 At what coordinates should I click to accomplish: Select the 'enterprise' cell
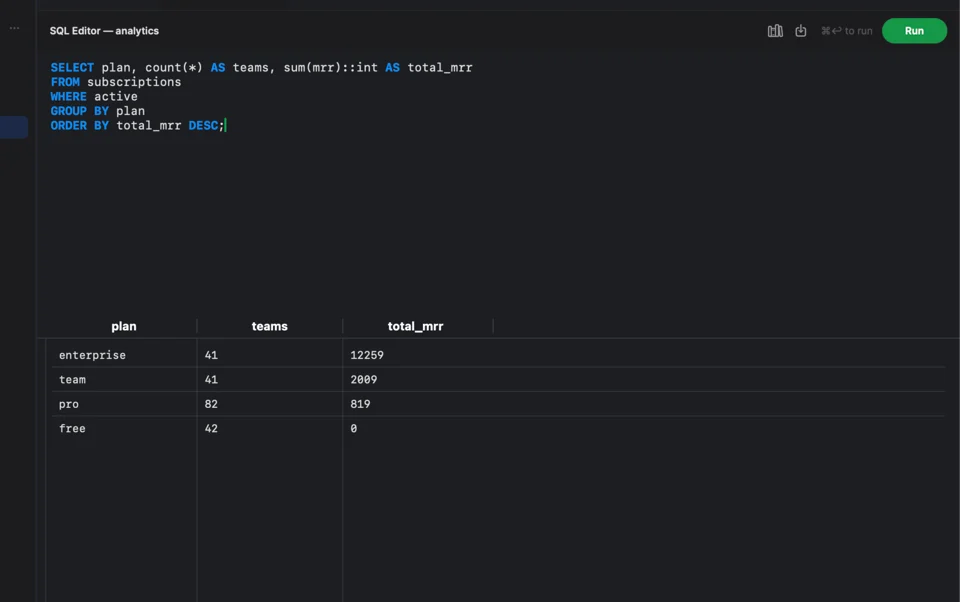point(92,355)
